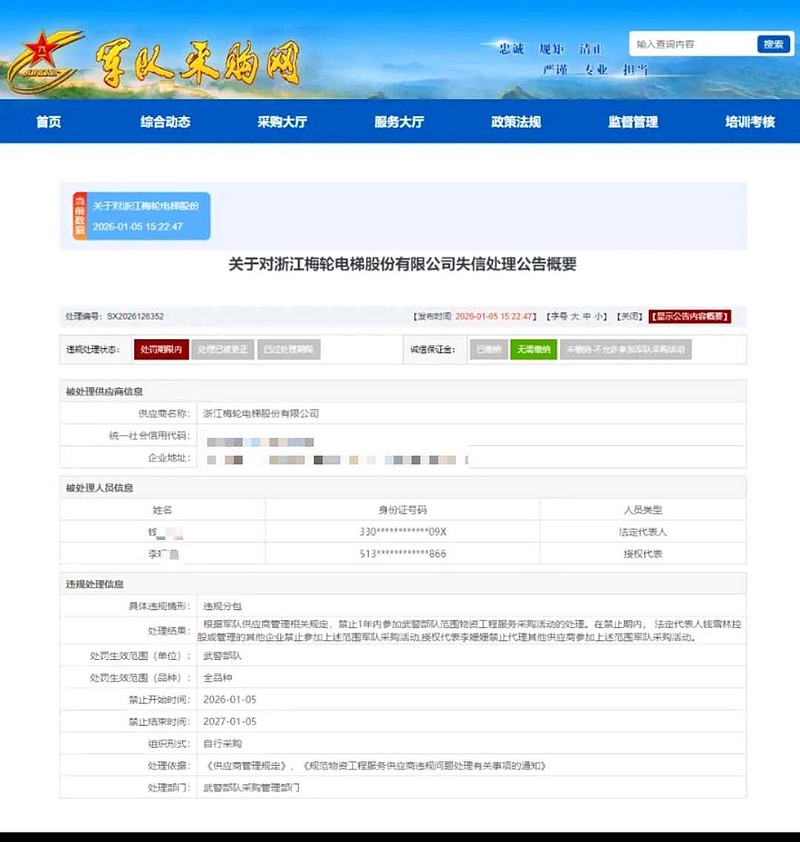Click the 全品种 value
The height and width of the screenshot is (842, 800).
click(217, 678)
